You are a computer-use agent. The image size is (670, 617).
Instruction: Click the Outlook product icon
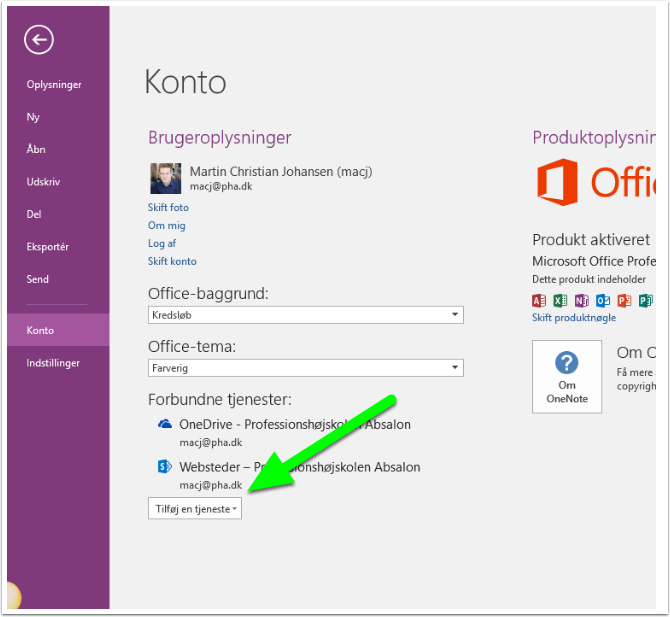coord(603,301)
